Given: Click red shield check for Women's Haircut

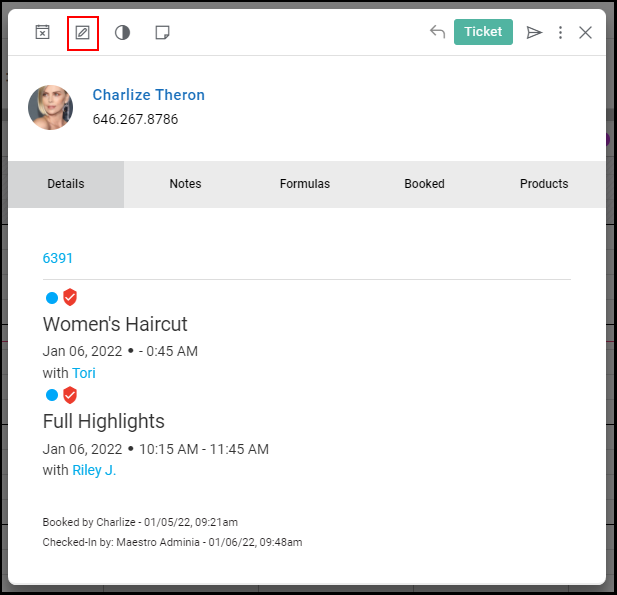Looking at the screenshot, I should [x=70, y=297].
